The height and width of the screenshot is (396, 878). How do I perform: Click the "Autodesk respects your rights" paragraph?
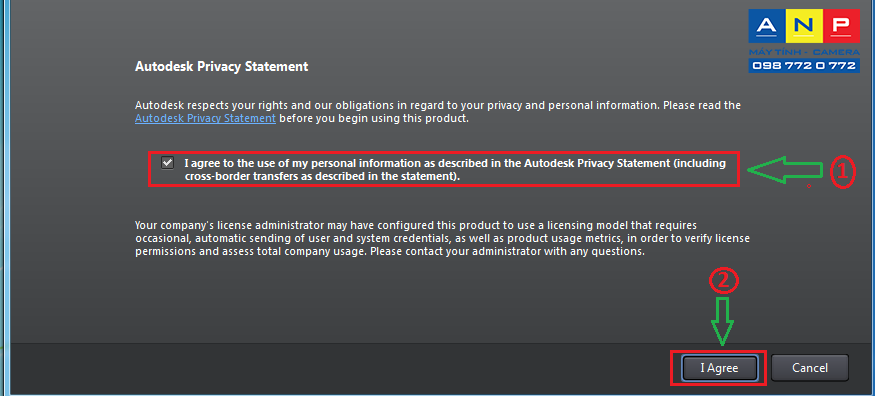438,112
